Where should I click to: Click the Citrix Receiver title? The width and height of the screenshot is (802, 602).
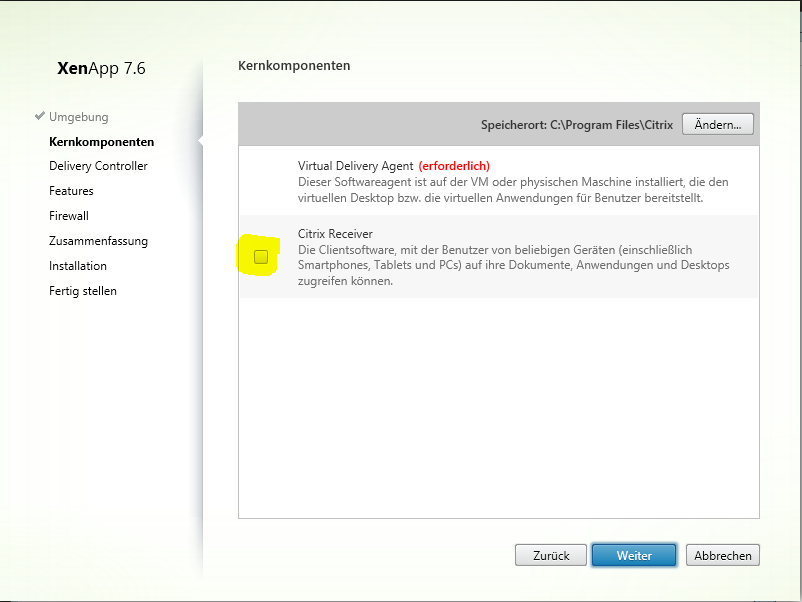tap(335, 234)
